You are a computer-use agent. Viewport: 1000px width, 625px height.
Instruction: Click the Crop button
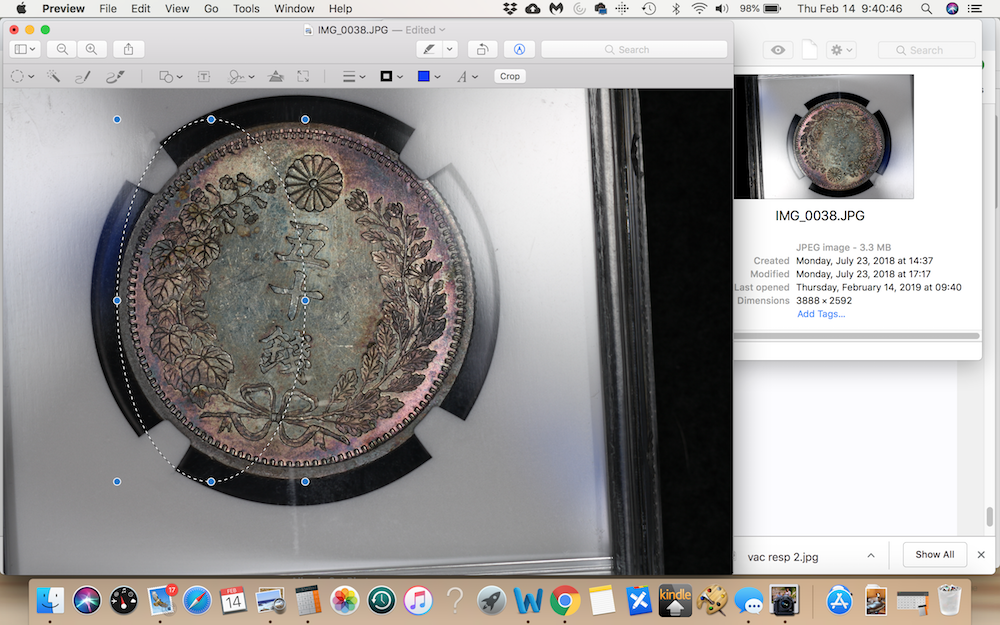click(x=510, y=76)
